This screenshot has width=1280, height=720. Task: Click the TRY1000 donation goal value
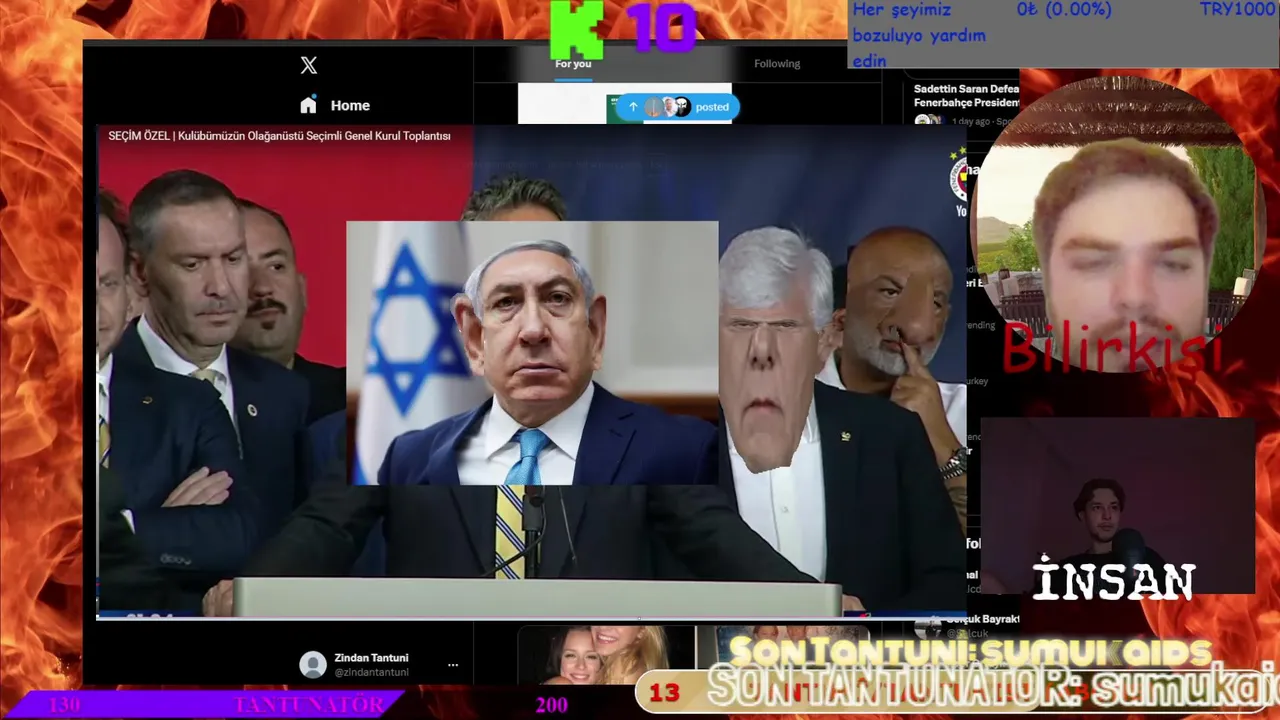click(1239, 10)
